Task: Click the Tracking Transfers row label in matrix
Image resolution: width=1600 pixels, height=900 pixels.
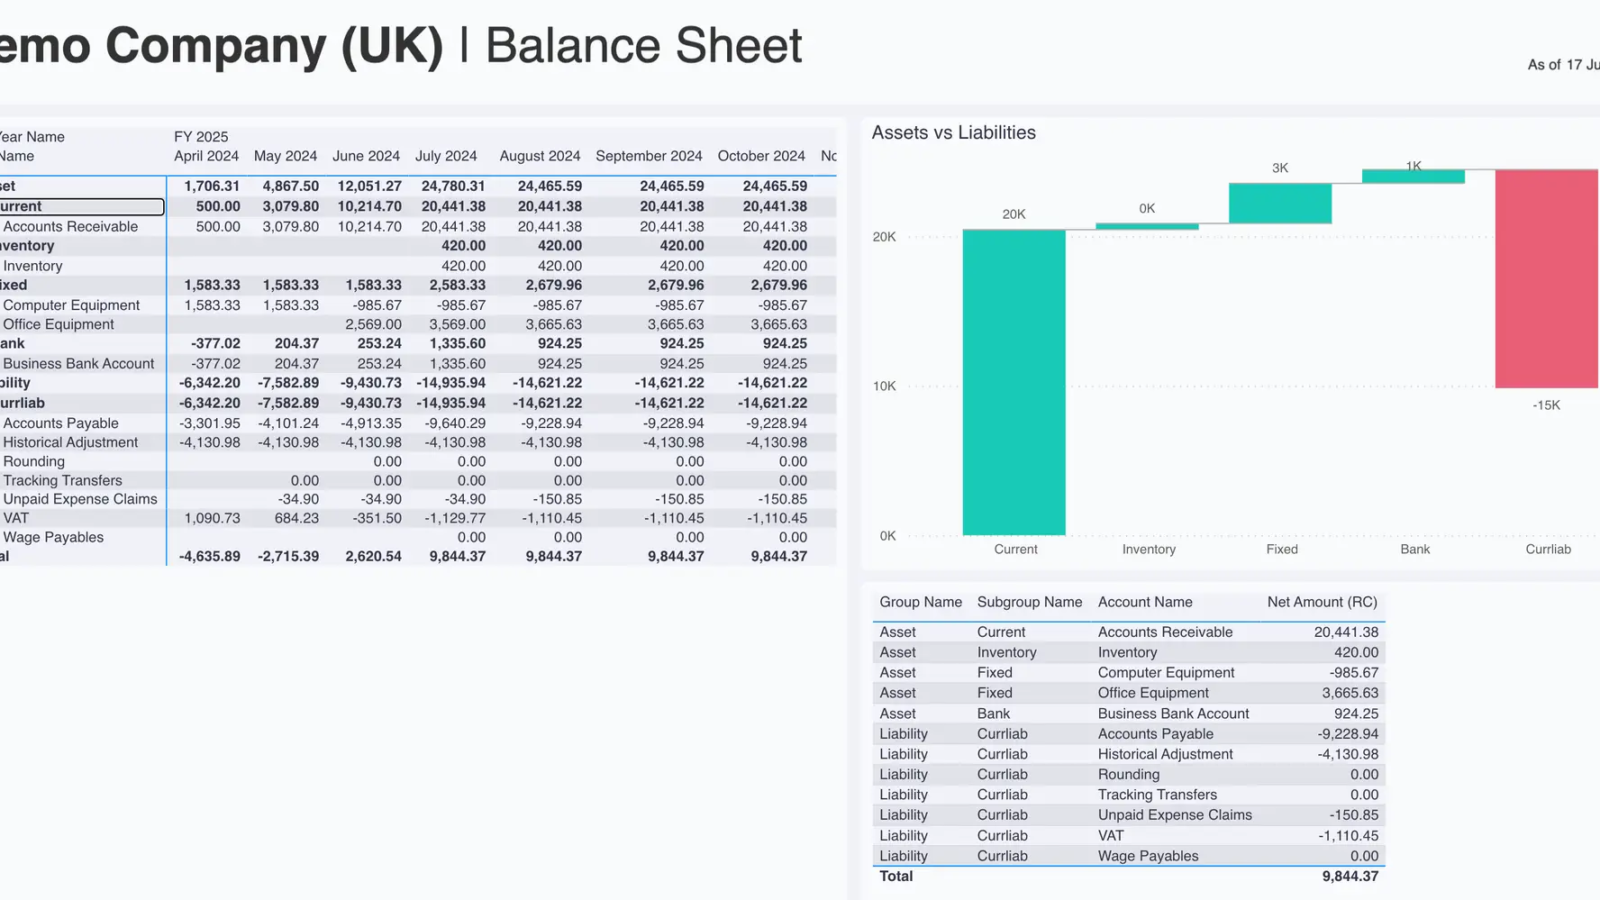Action: coord(62,480)
